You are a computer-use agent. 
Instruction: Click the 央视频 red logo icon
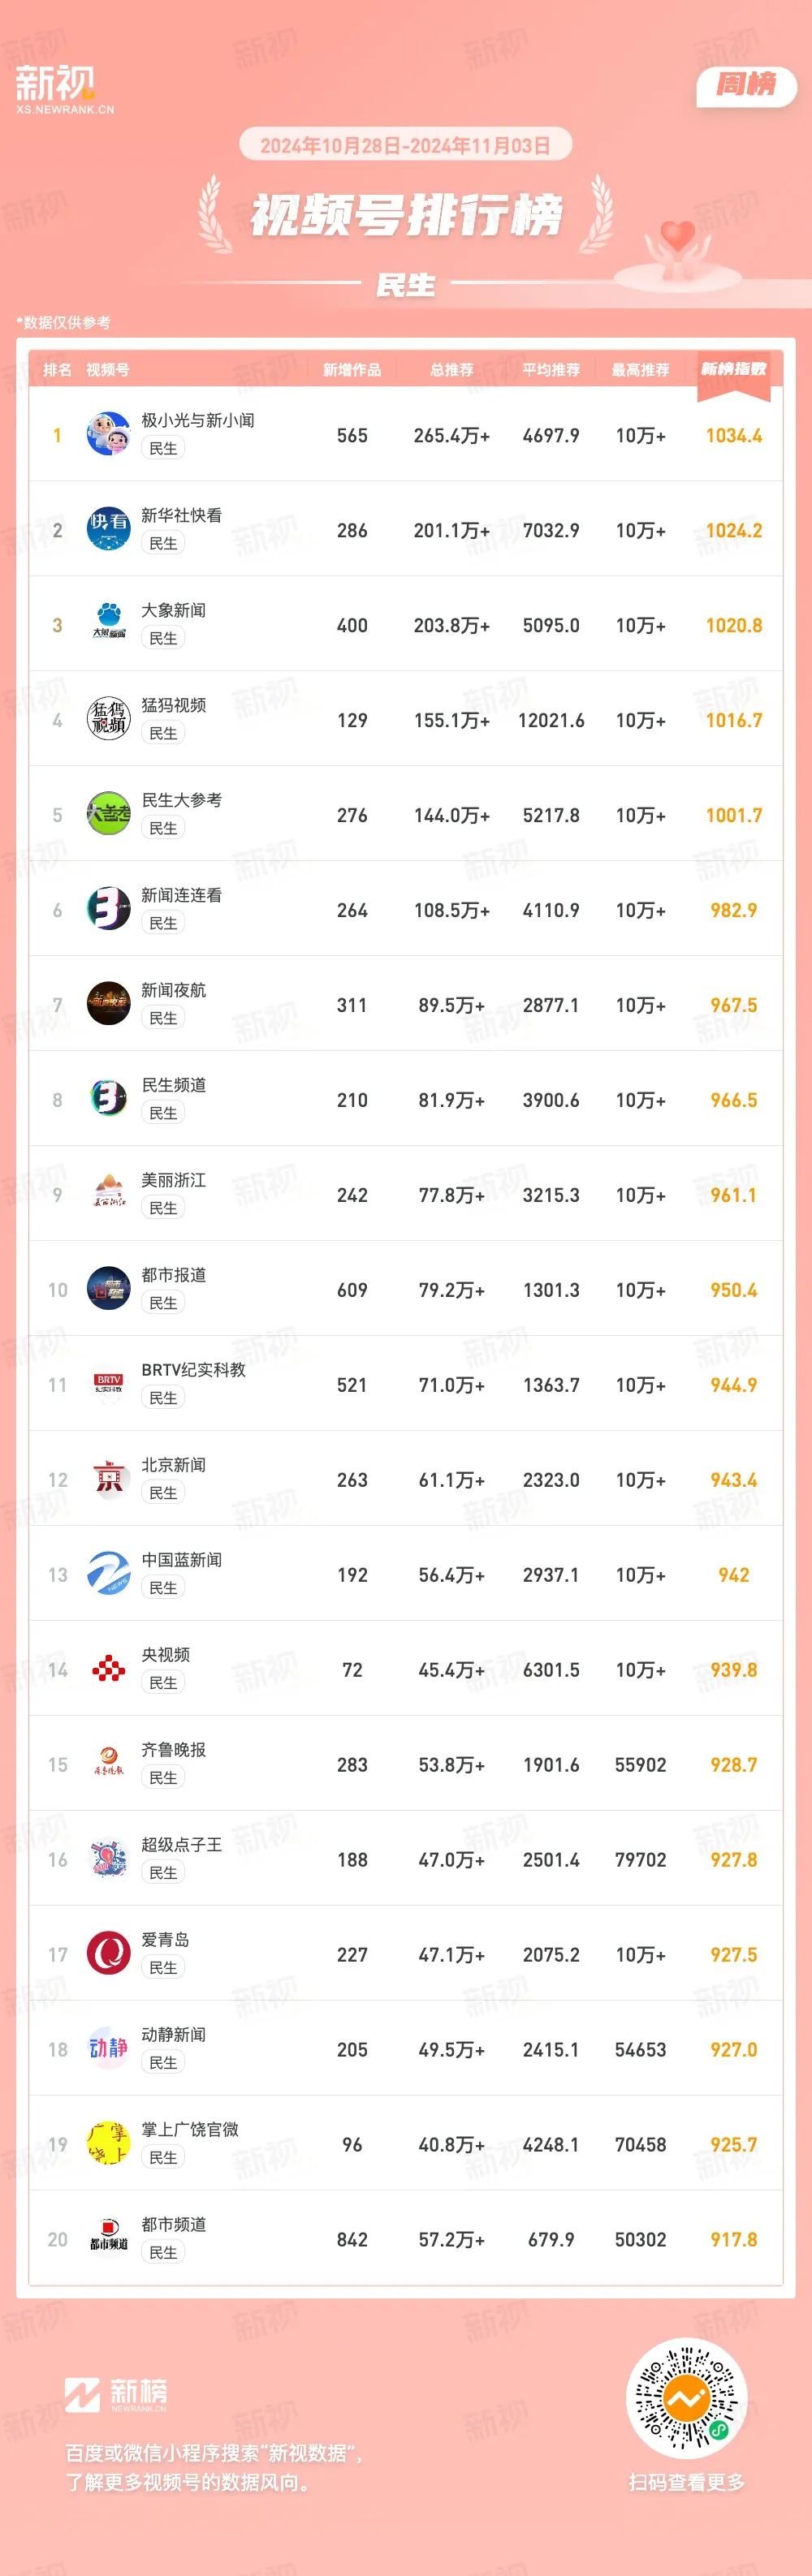[x=108, y=1668]
